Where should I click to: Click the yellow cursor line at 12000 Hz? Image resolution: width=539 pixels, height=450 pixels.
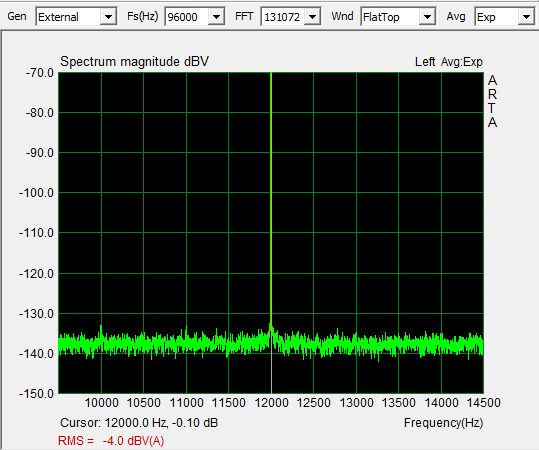click(x=271, y=206)
